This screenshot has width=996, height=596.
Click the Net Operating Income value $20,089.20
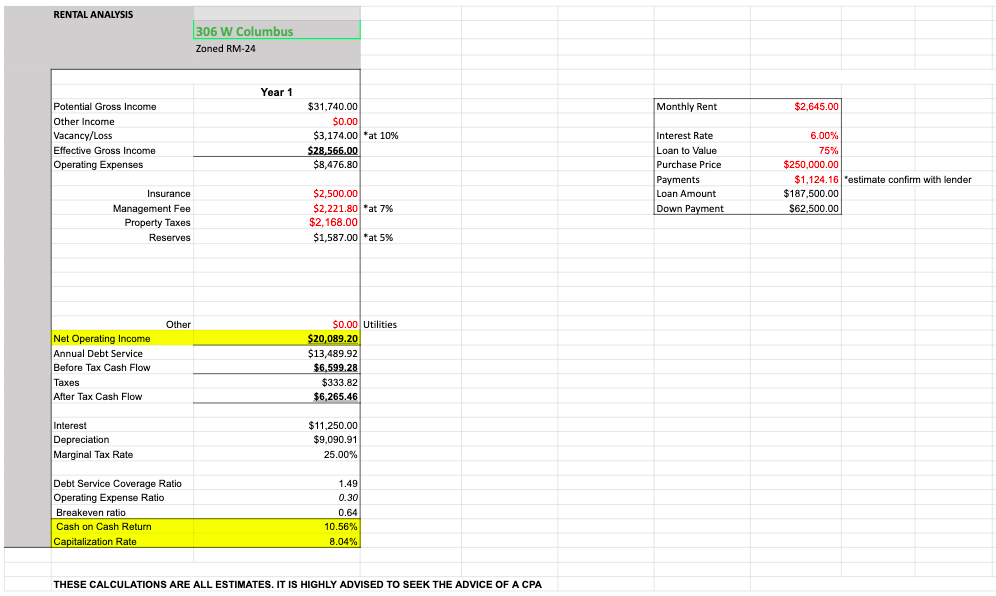pos(333,339)
